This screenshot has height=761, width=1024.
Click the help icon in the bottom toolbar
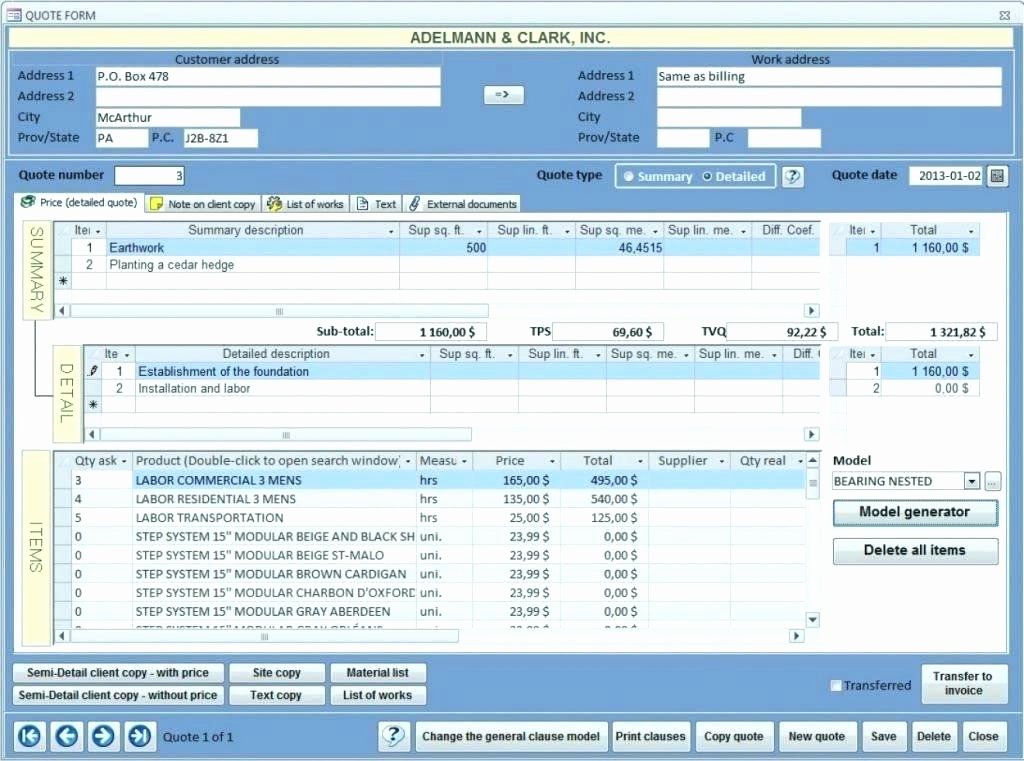pos(394,736)
